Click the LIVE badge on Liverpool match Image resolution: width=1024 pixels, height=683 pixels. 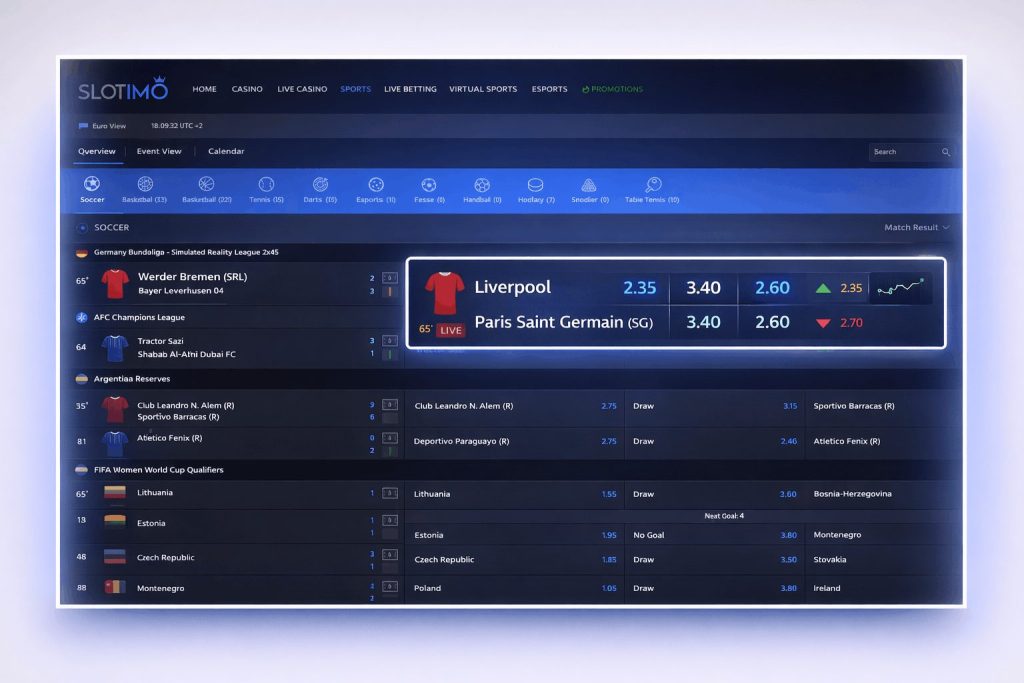451,330
